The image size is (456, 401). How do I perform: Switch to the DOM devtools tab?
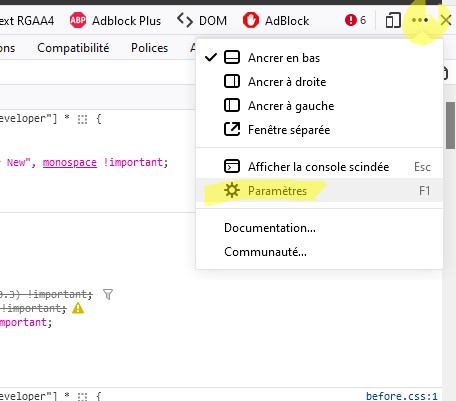pos(202,21)
